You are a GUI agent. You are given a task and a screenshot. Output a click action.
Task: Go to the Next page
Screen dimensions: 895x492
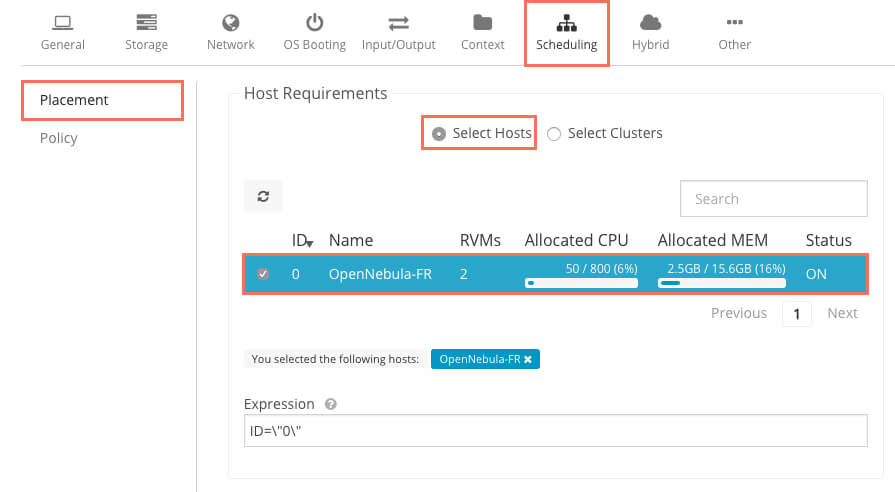tap(842, 313)
